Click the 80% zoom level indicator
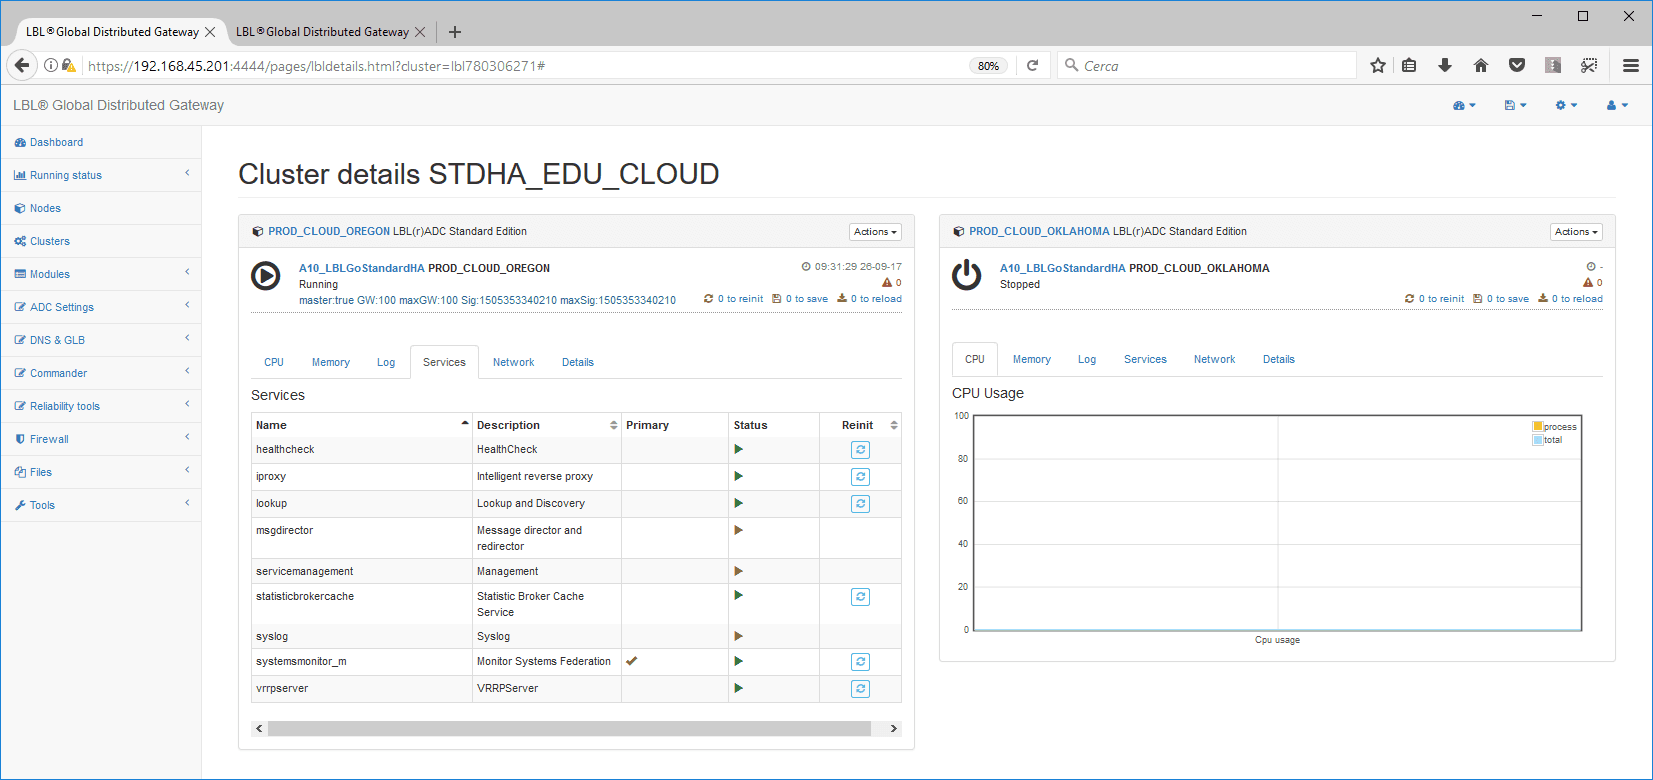The image size is (1653, 780). pos(988,66)
